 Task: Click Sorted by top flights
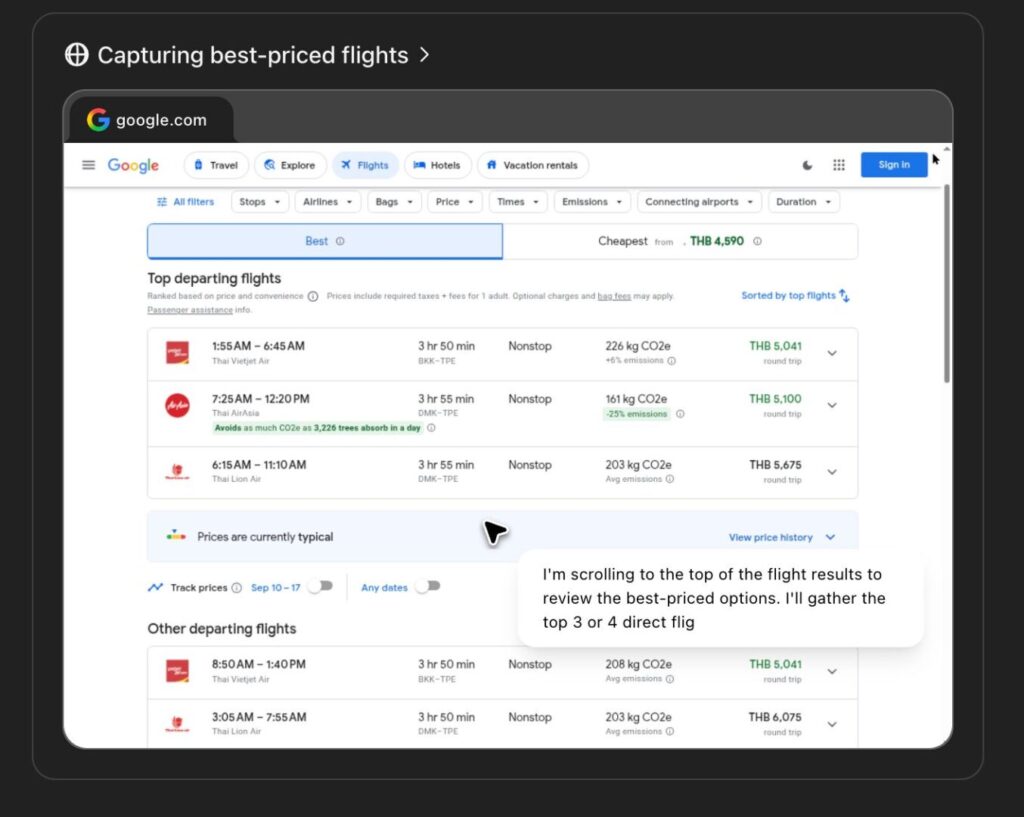[x=788, y=295]
